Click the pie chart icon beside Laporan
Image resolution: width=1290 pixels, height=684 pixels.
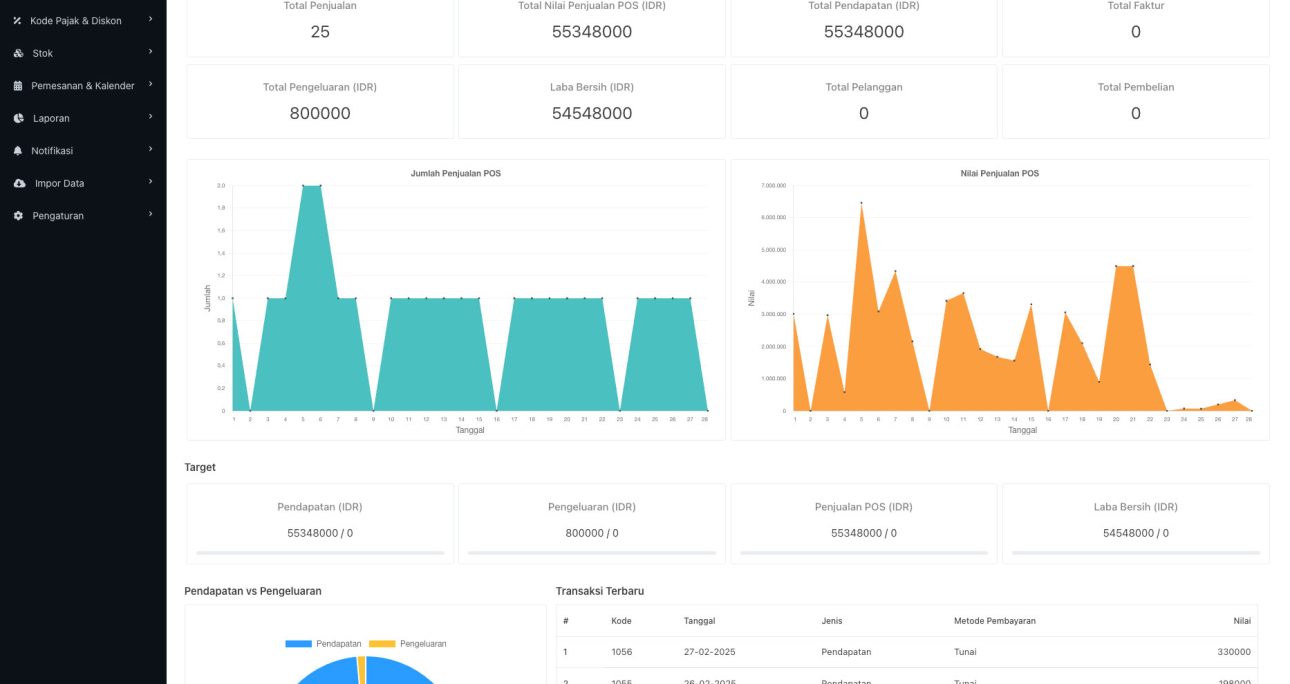click(18, 118)
